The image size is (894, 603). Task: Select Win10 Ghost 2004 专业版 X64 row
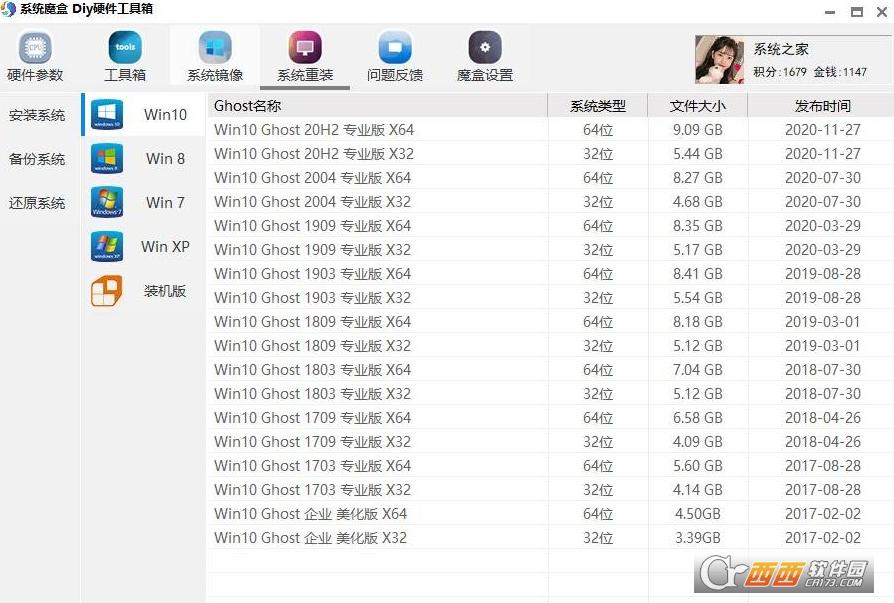click(550, 178)
